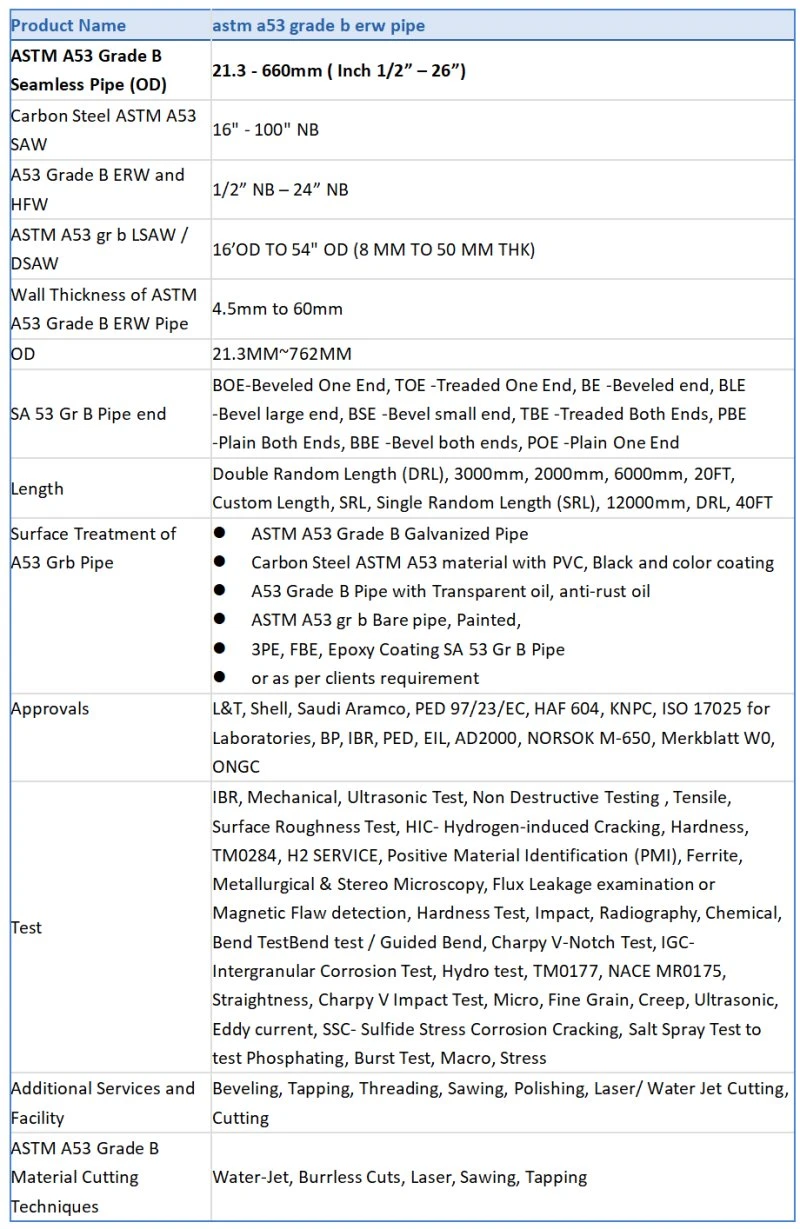800x1229 pixels.
Task: Click the pipe end types text starting 'BOE-Beveled One End'
Action: click(479, 414)
